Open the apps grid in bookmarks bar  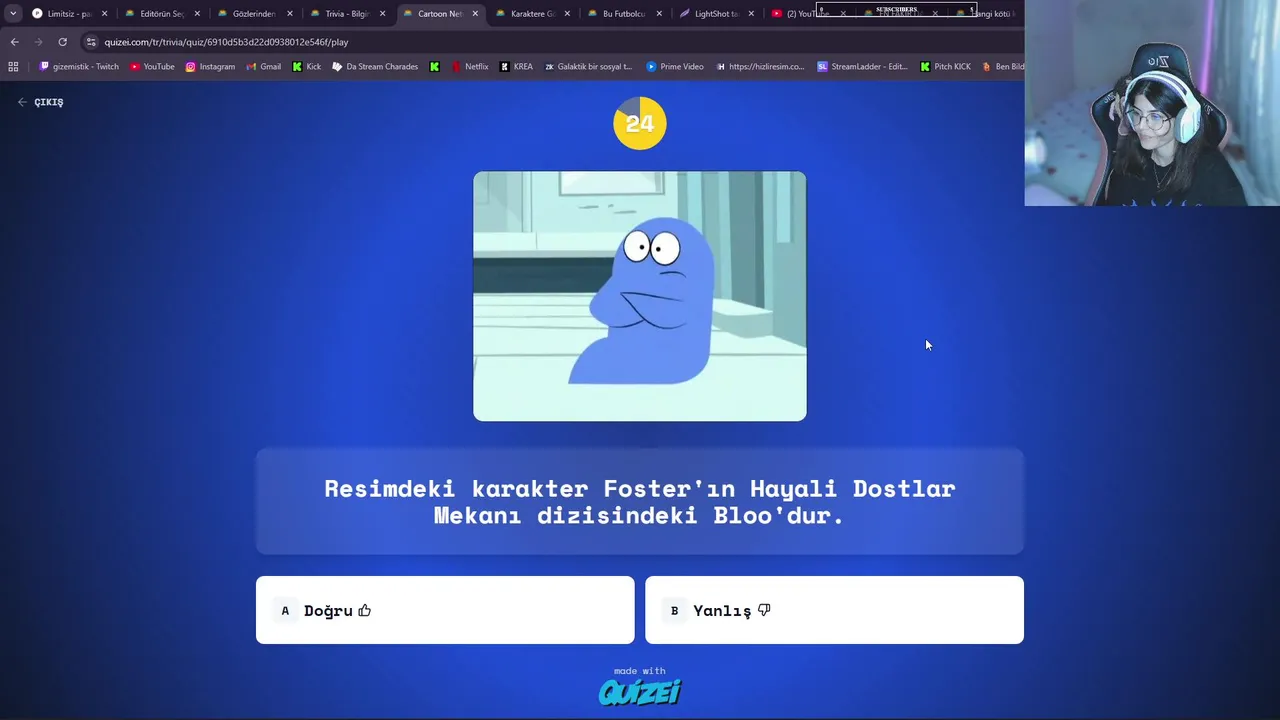pos(13,67)
